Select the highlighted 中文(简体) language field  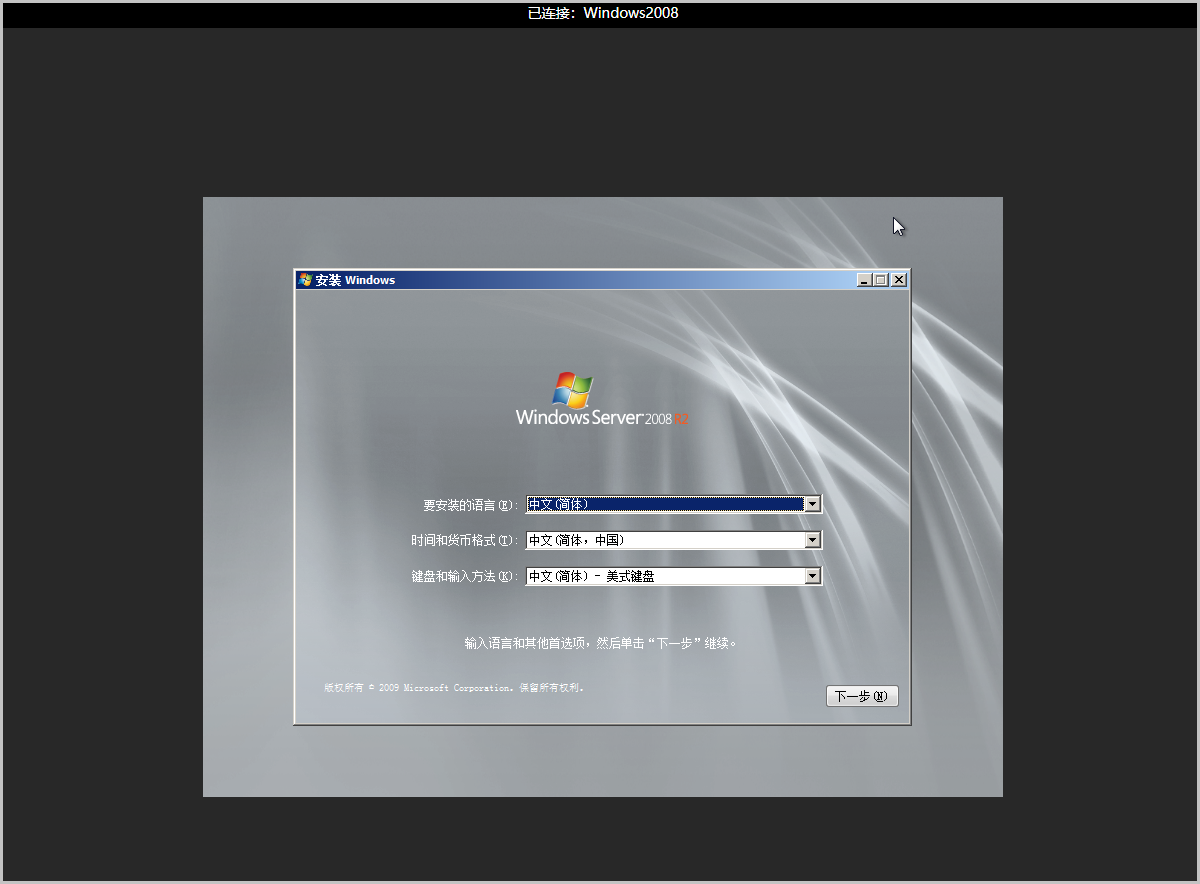(x=664, y=504)
